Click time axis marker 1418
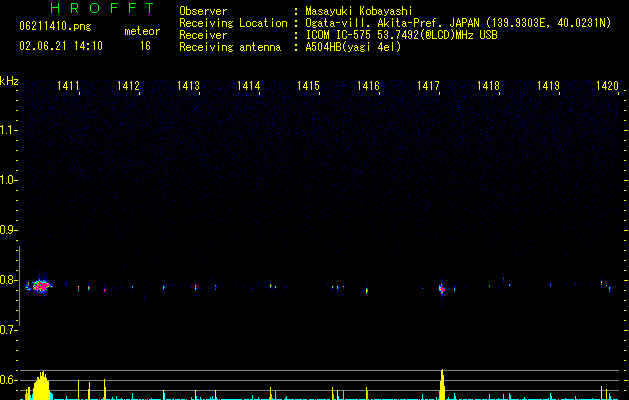Screen dimensions: 629x400 [x=488, y=86]
